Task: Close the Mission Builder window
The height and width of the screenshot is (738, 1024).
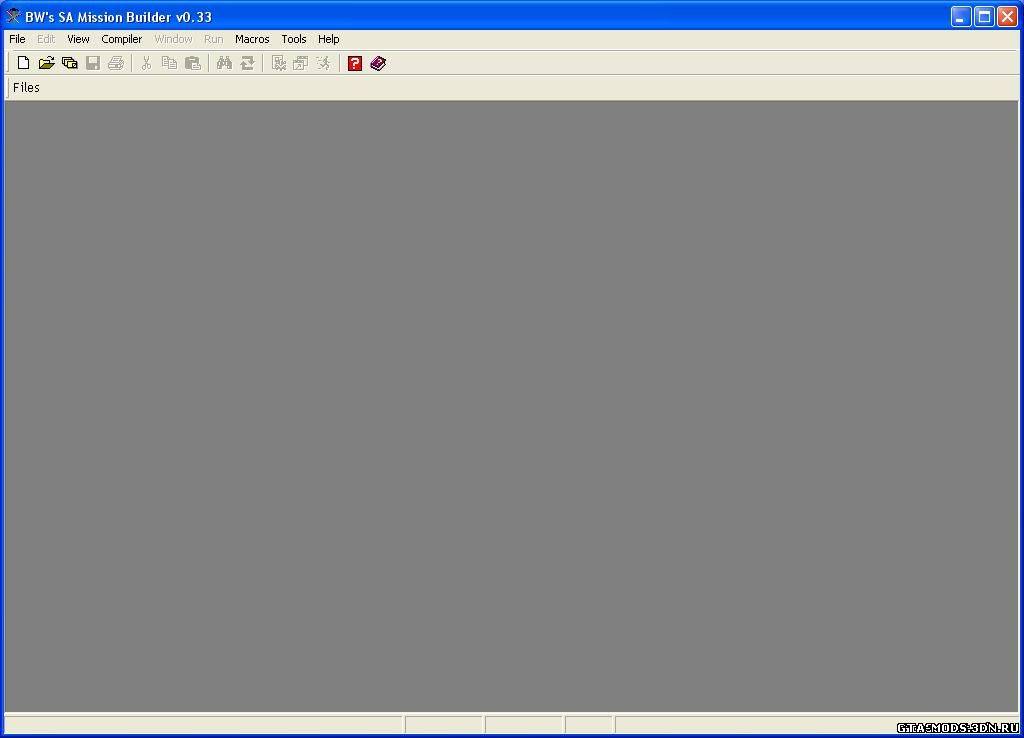Action: 1008,16
